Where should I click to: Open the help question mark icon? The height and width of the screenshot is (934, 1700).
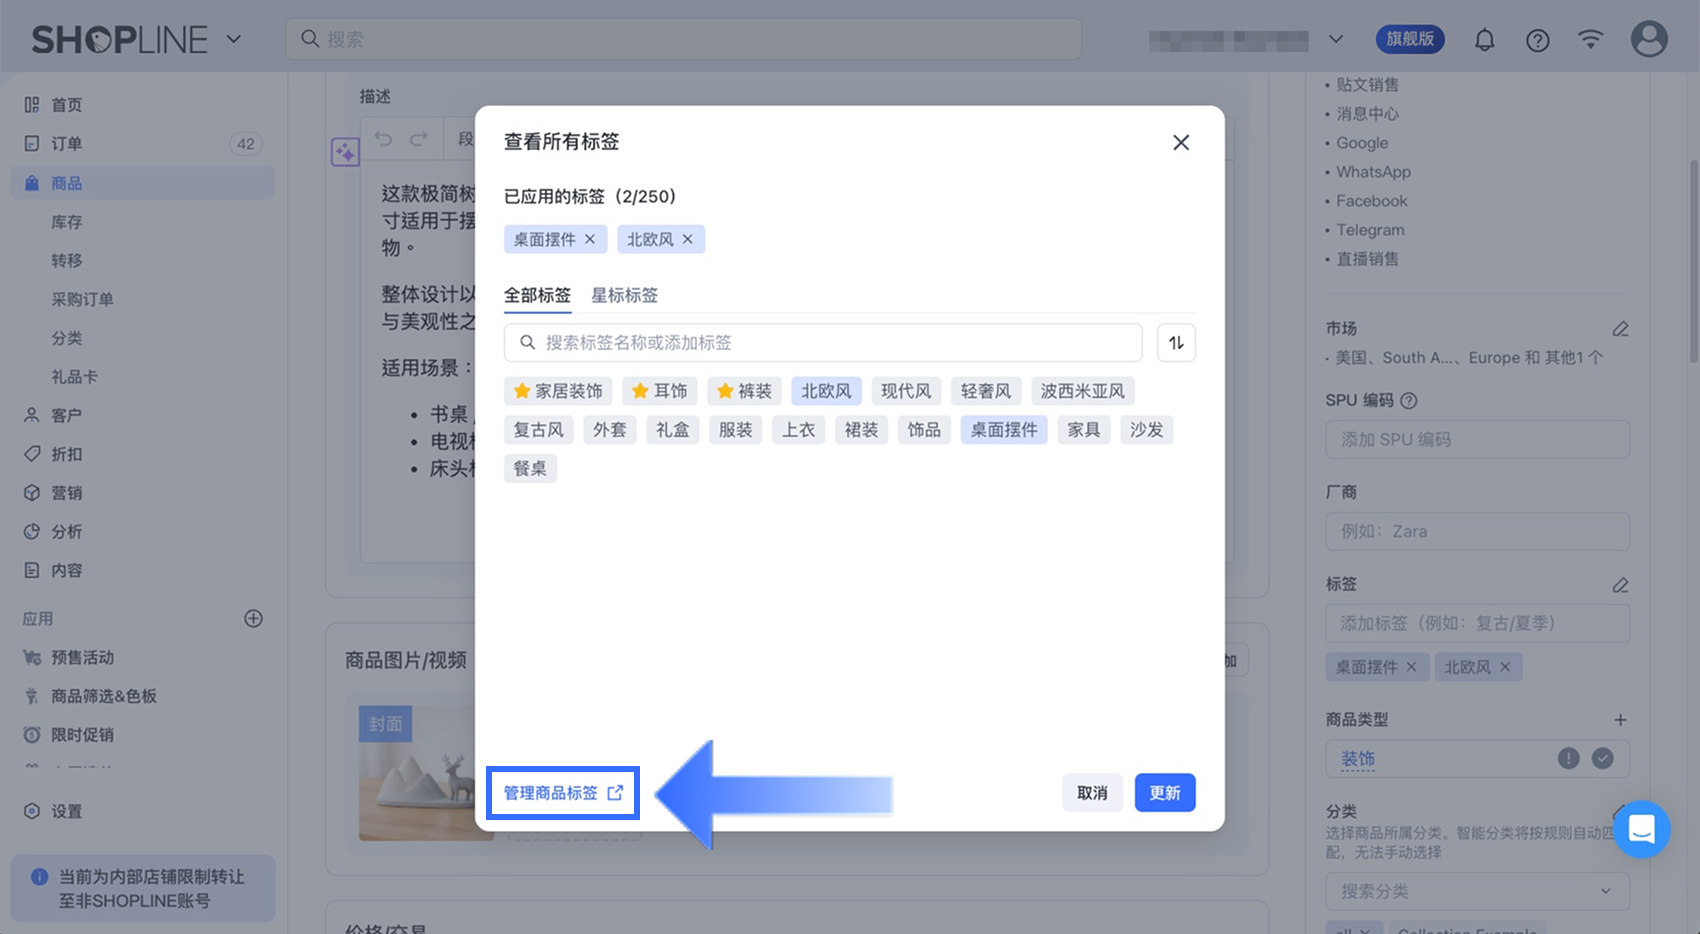point(1538,40)
